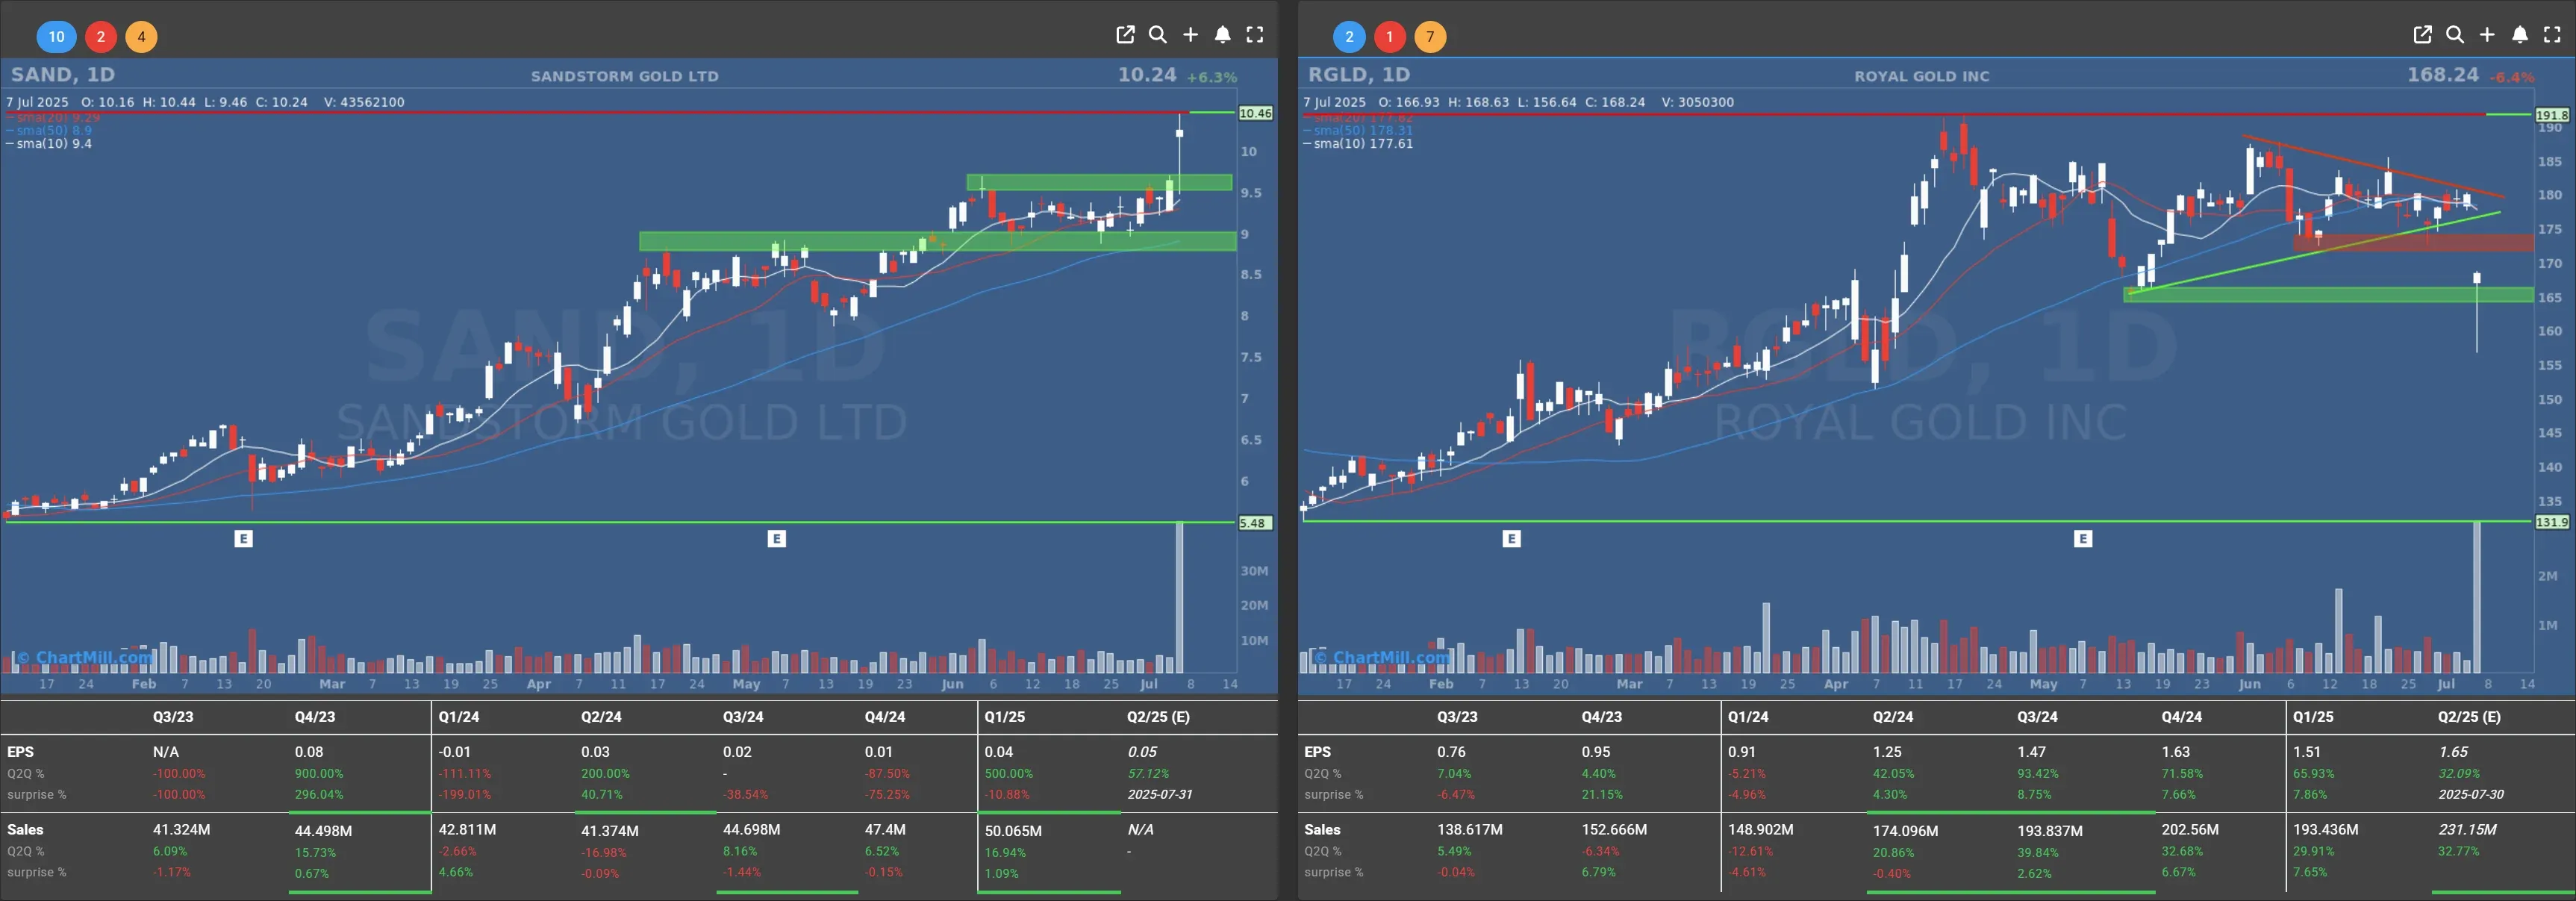Click RGLD Q4/24 sales value 202.56M
The height and width of the screenshot is (901, 2576).
(x=2190, y=830)
